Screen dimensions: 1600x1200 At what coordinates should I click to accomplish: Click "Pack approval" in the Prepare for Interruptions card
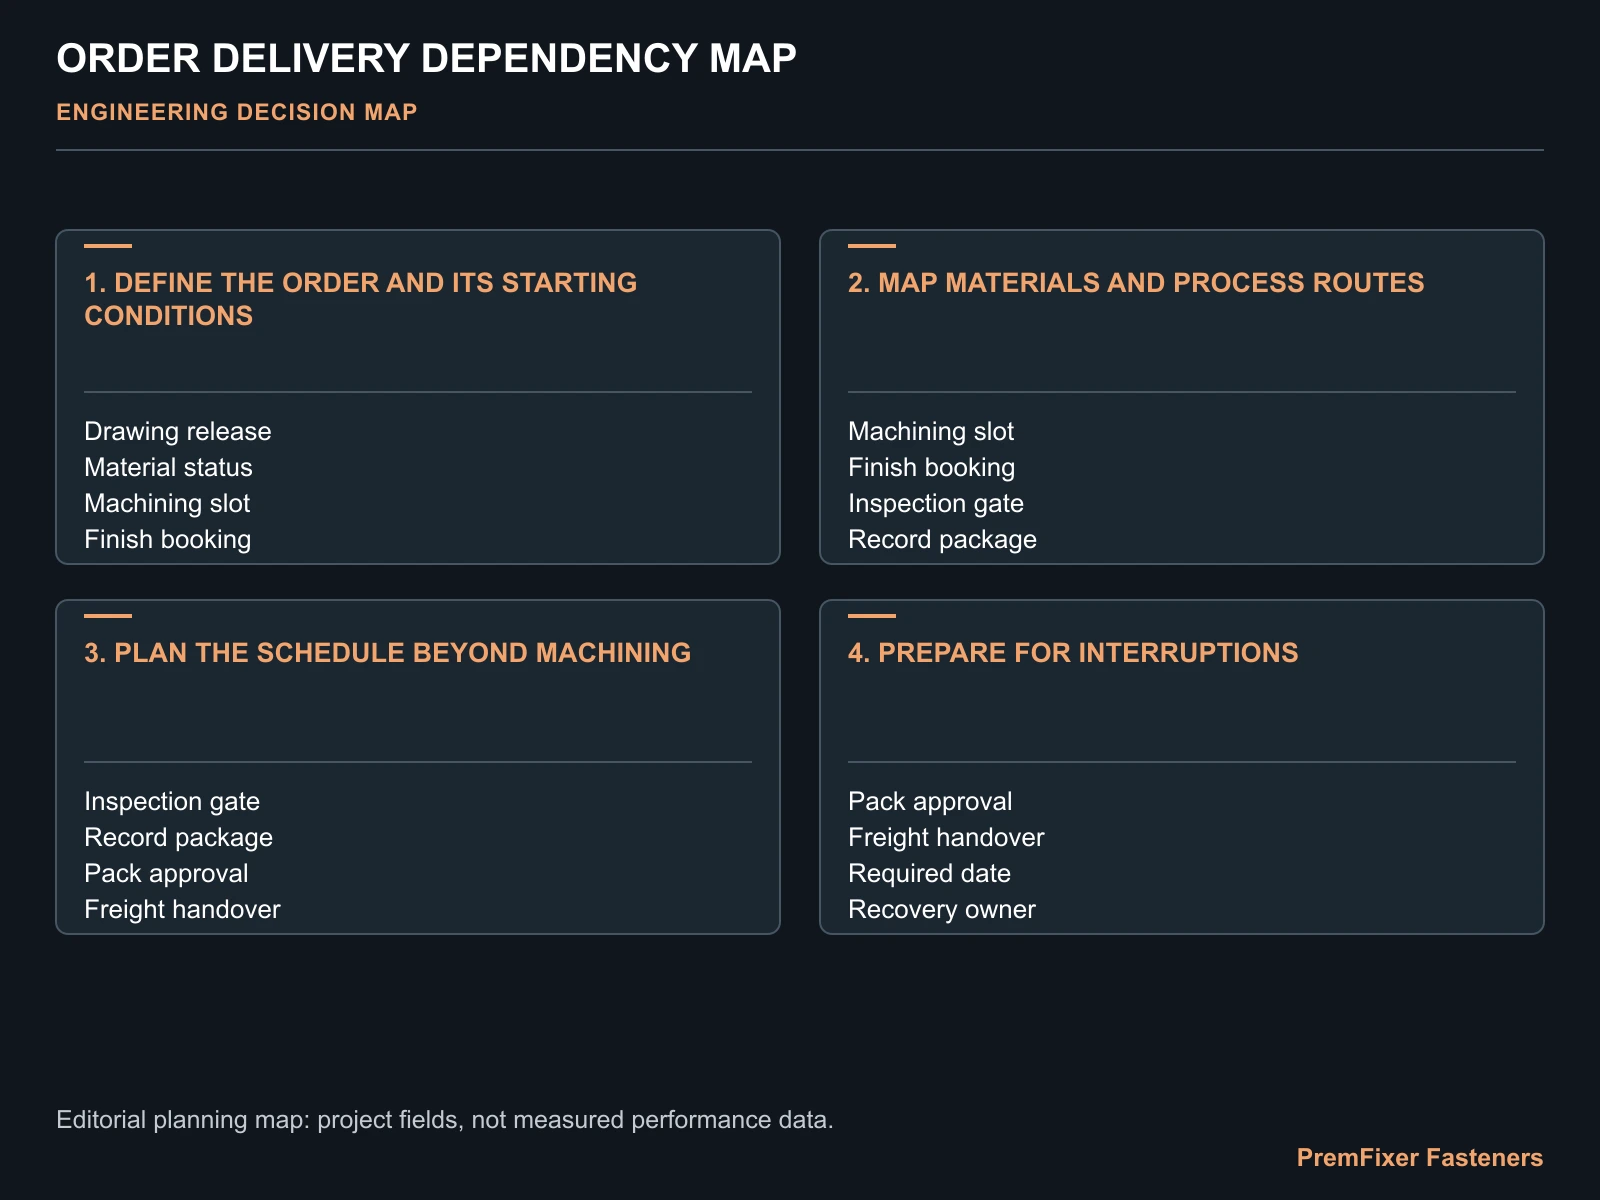930,801
